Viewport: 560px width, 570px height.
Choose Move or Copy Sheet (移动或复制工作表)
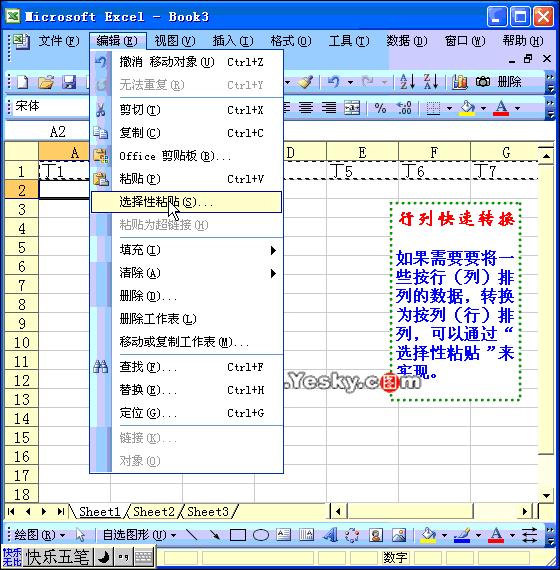pos(187,342)
